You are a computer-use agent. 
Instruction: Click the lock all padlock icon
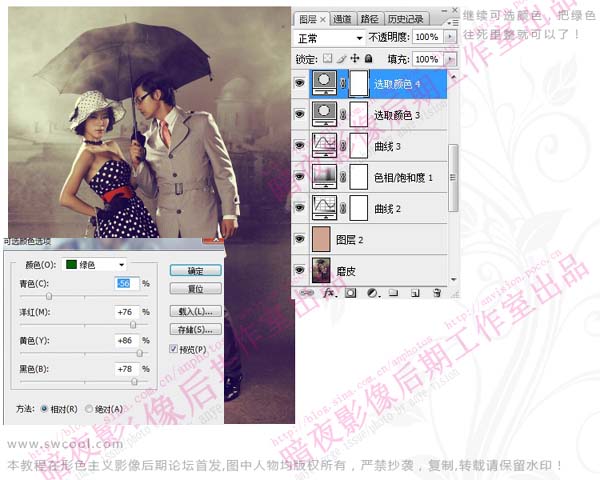[369, 58]
